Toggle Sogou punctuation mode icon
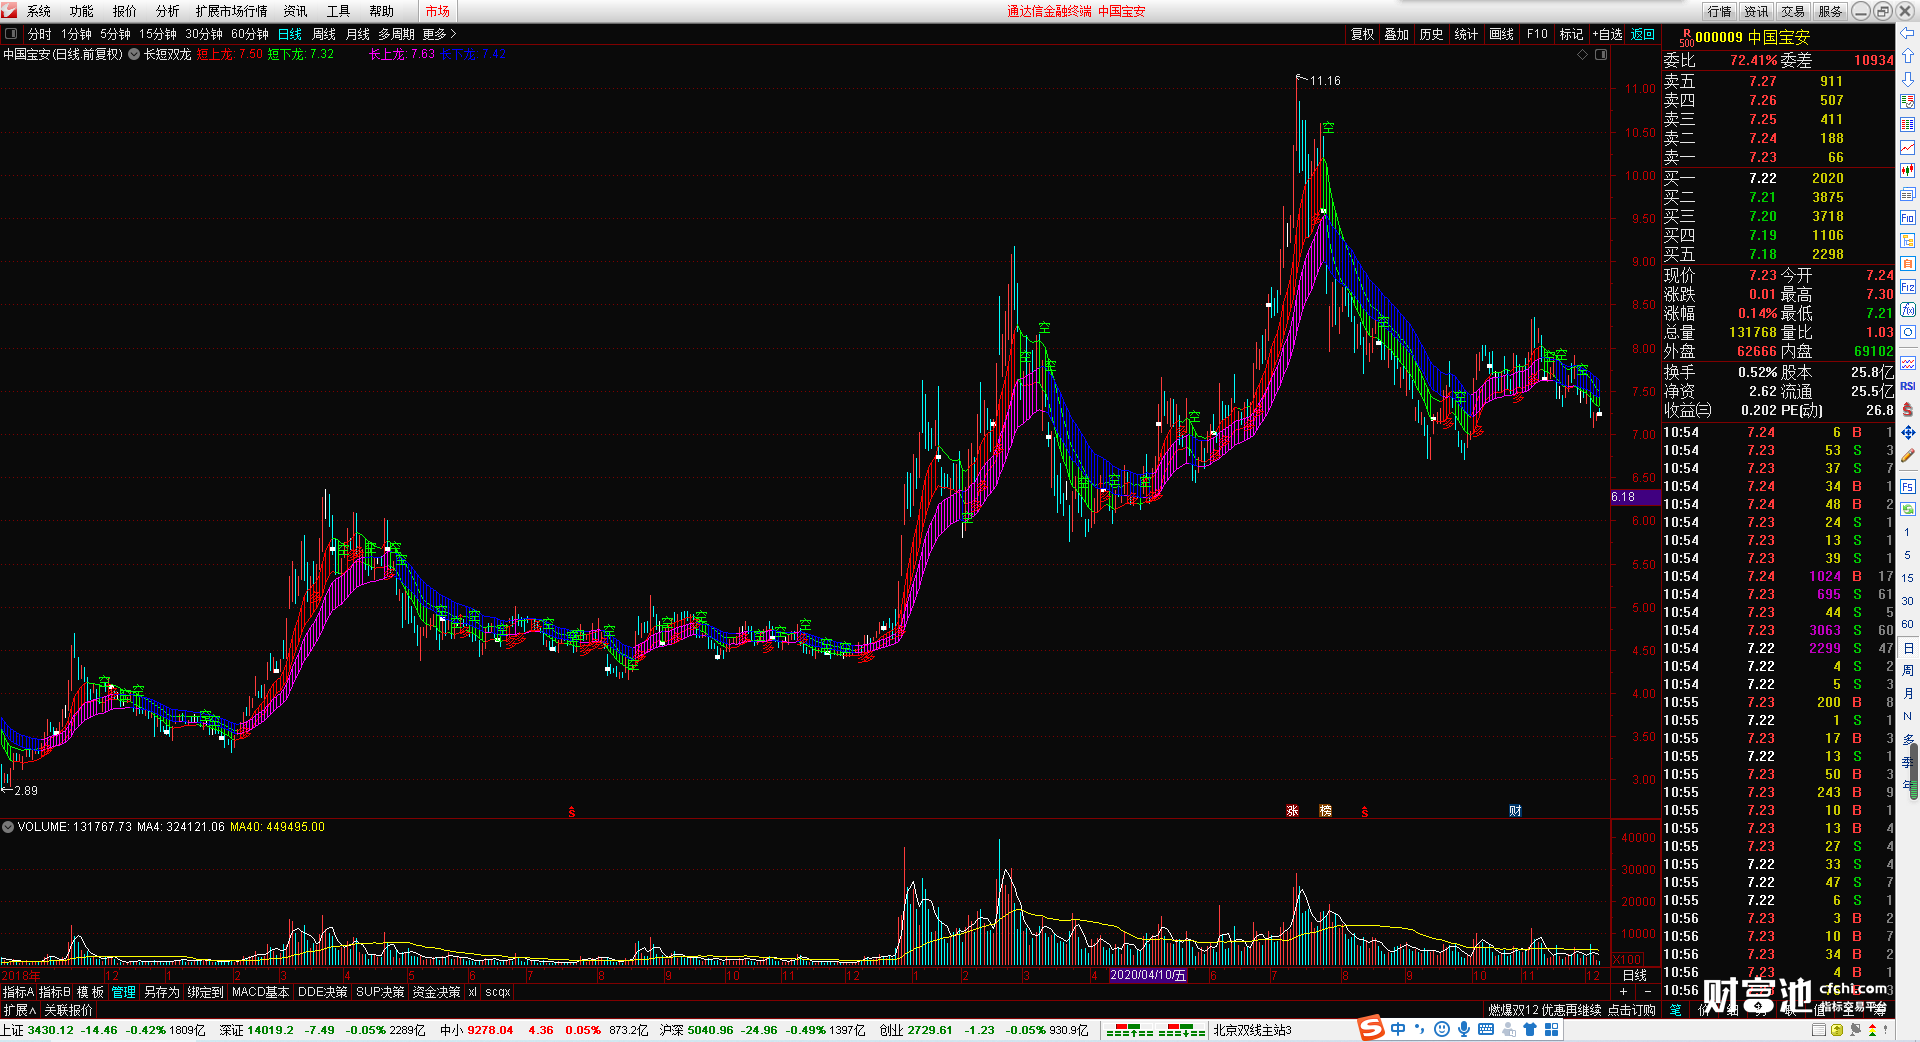The image size is (1920, 1042). point(1420,1029)
